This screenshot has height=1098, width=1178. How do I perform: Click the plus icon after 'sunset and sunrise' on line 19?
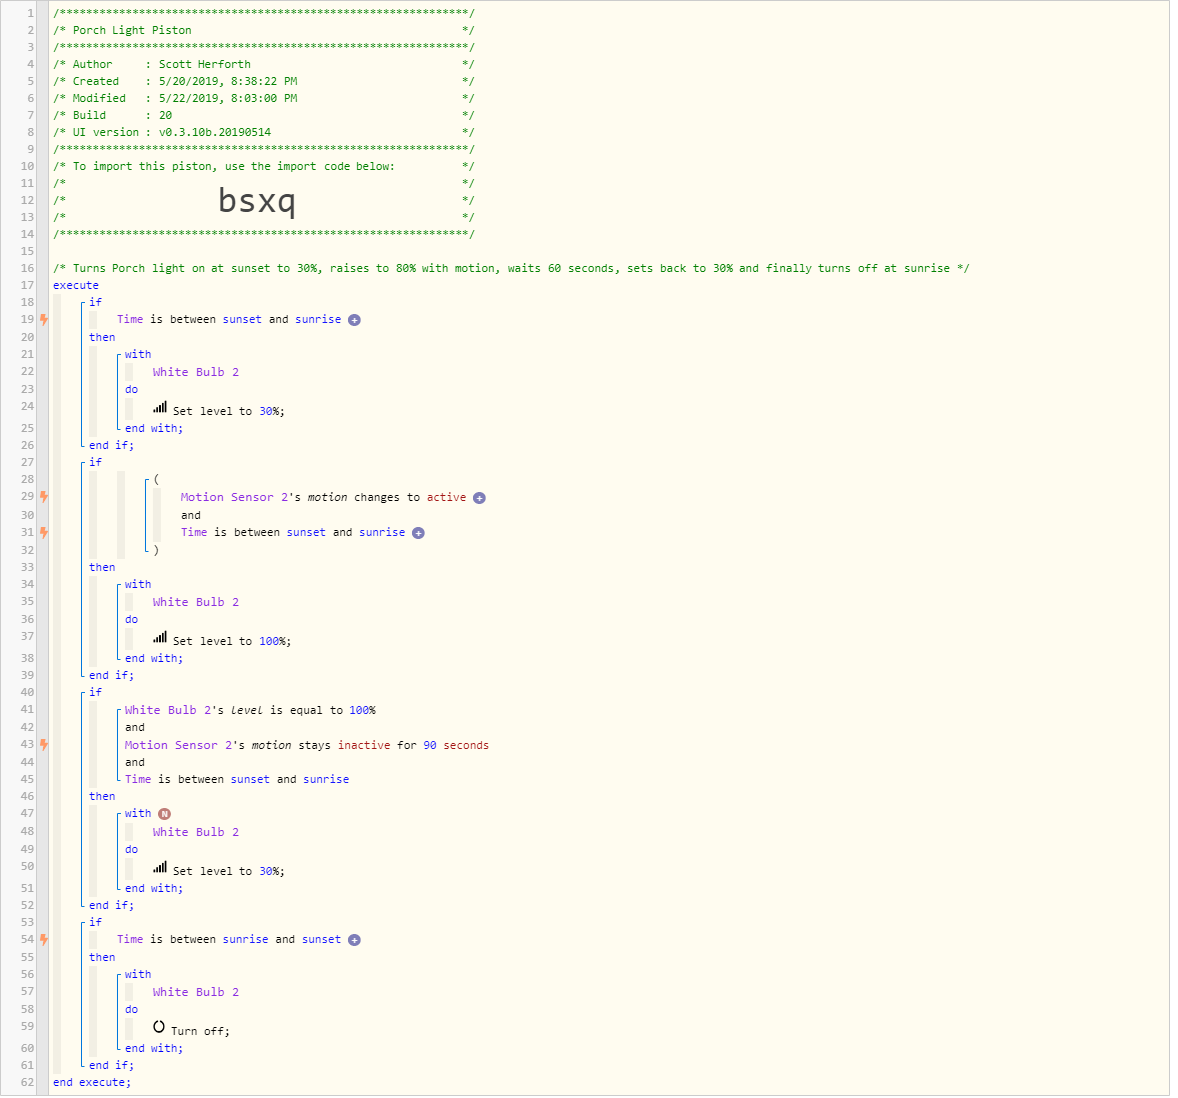[x=355, y=321]
